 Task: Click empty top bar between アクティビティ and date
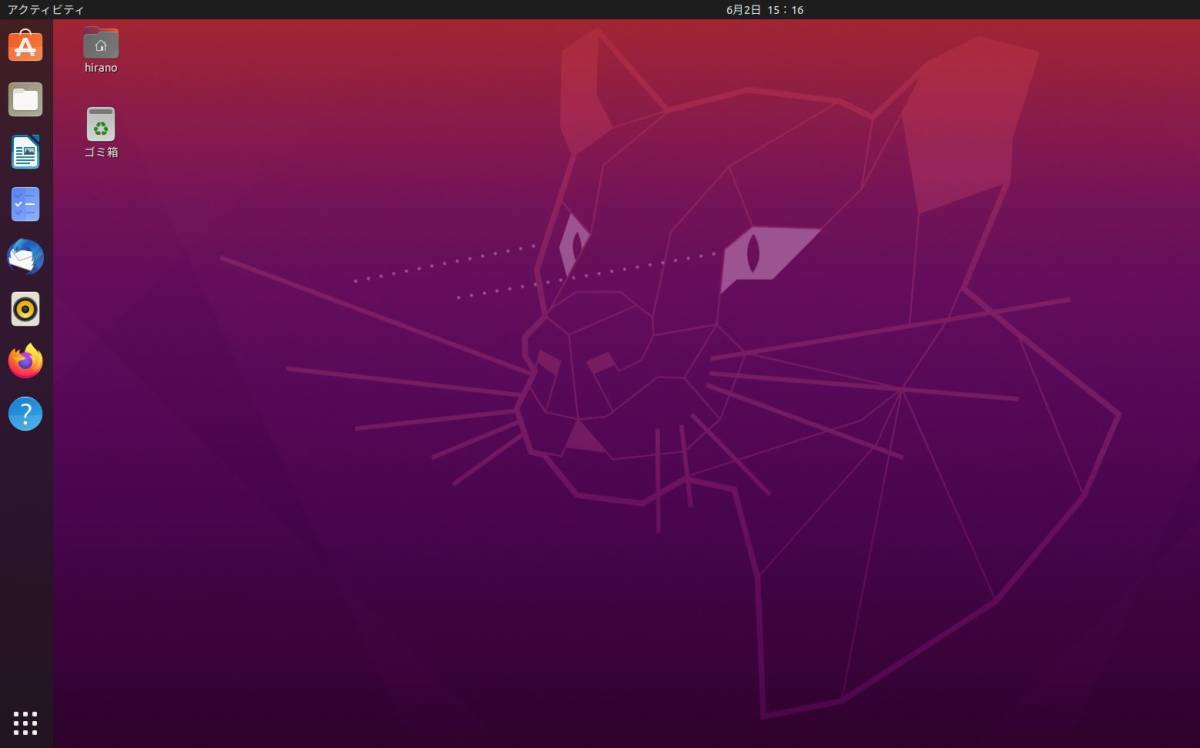coord(400,10)
